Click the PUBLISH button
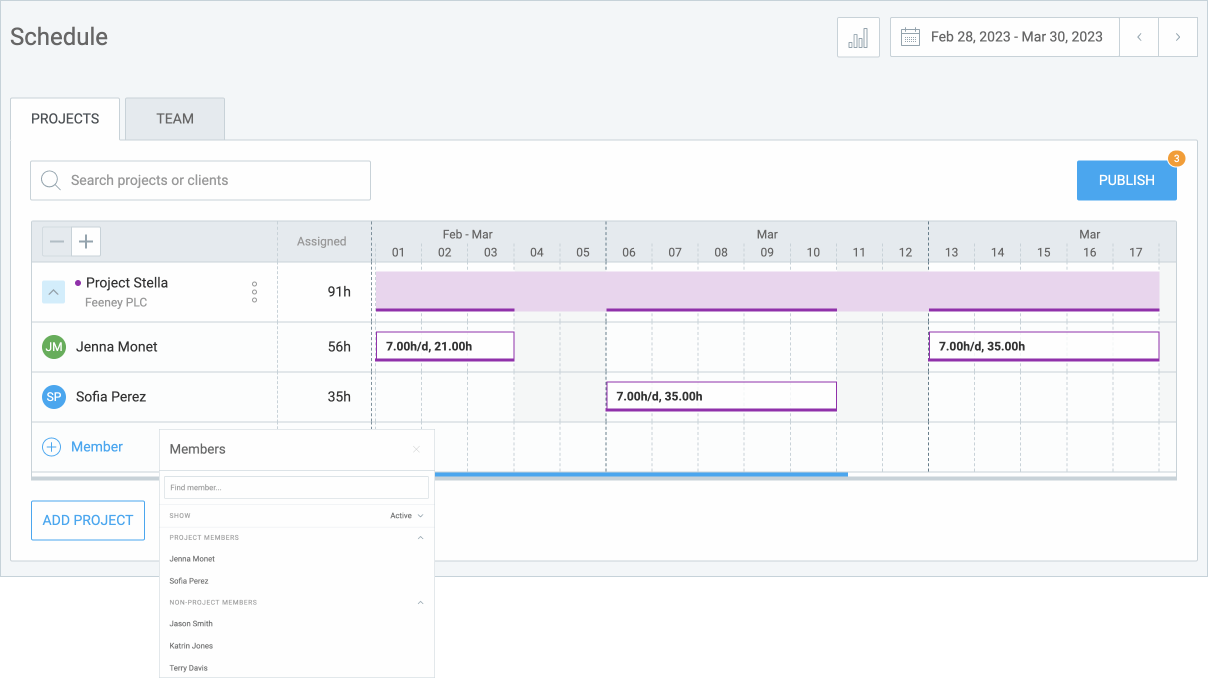Viewport: 1208px width, 678px height. 1126,180
